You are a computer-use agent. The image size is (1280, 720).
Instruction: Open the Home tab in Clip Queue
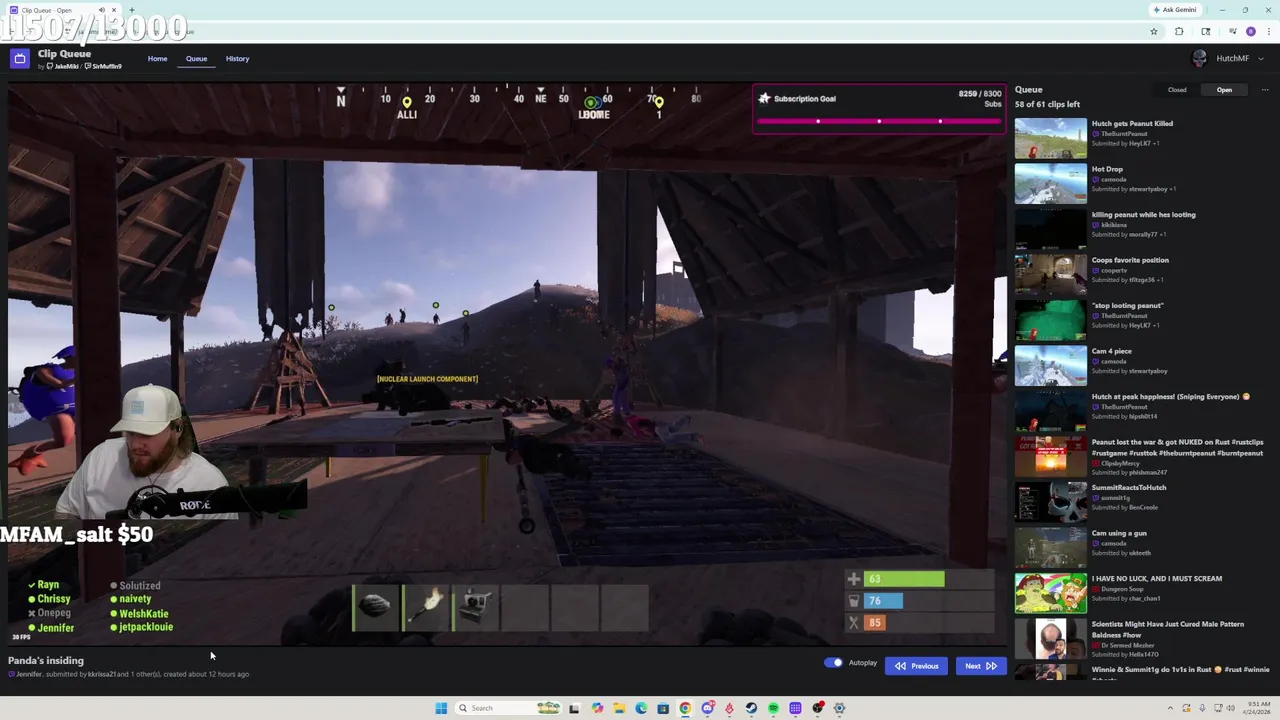point(157,59)
